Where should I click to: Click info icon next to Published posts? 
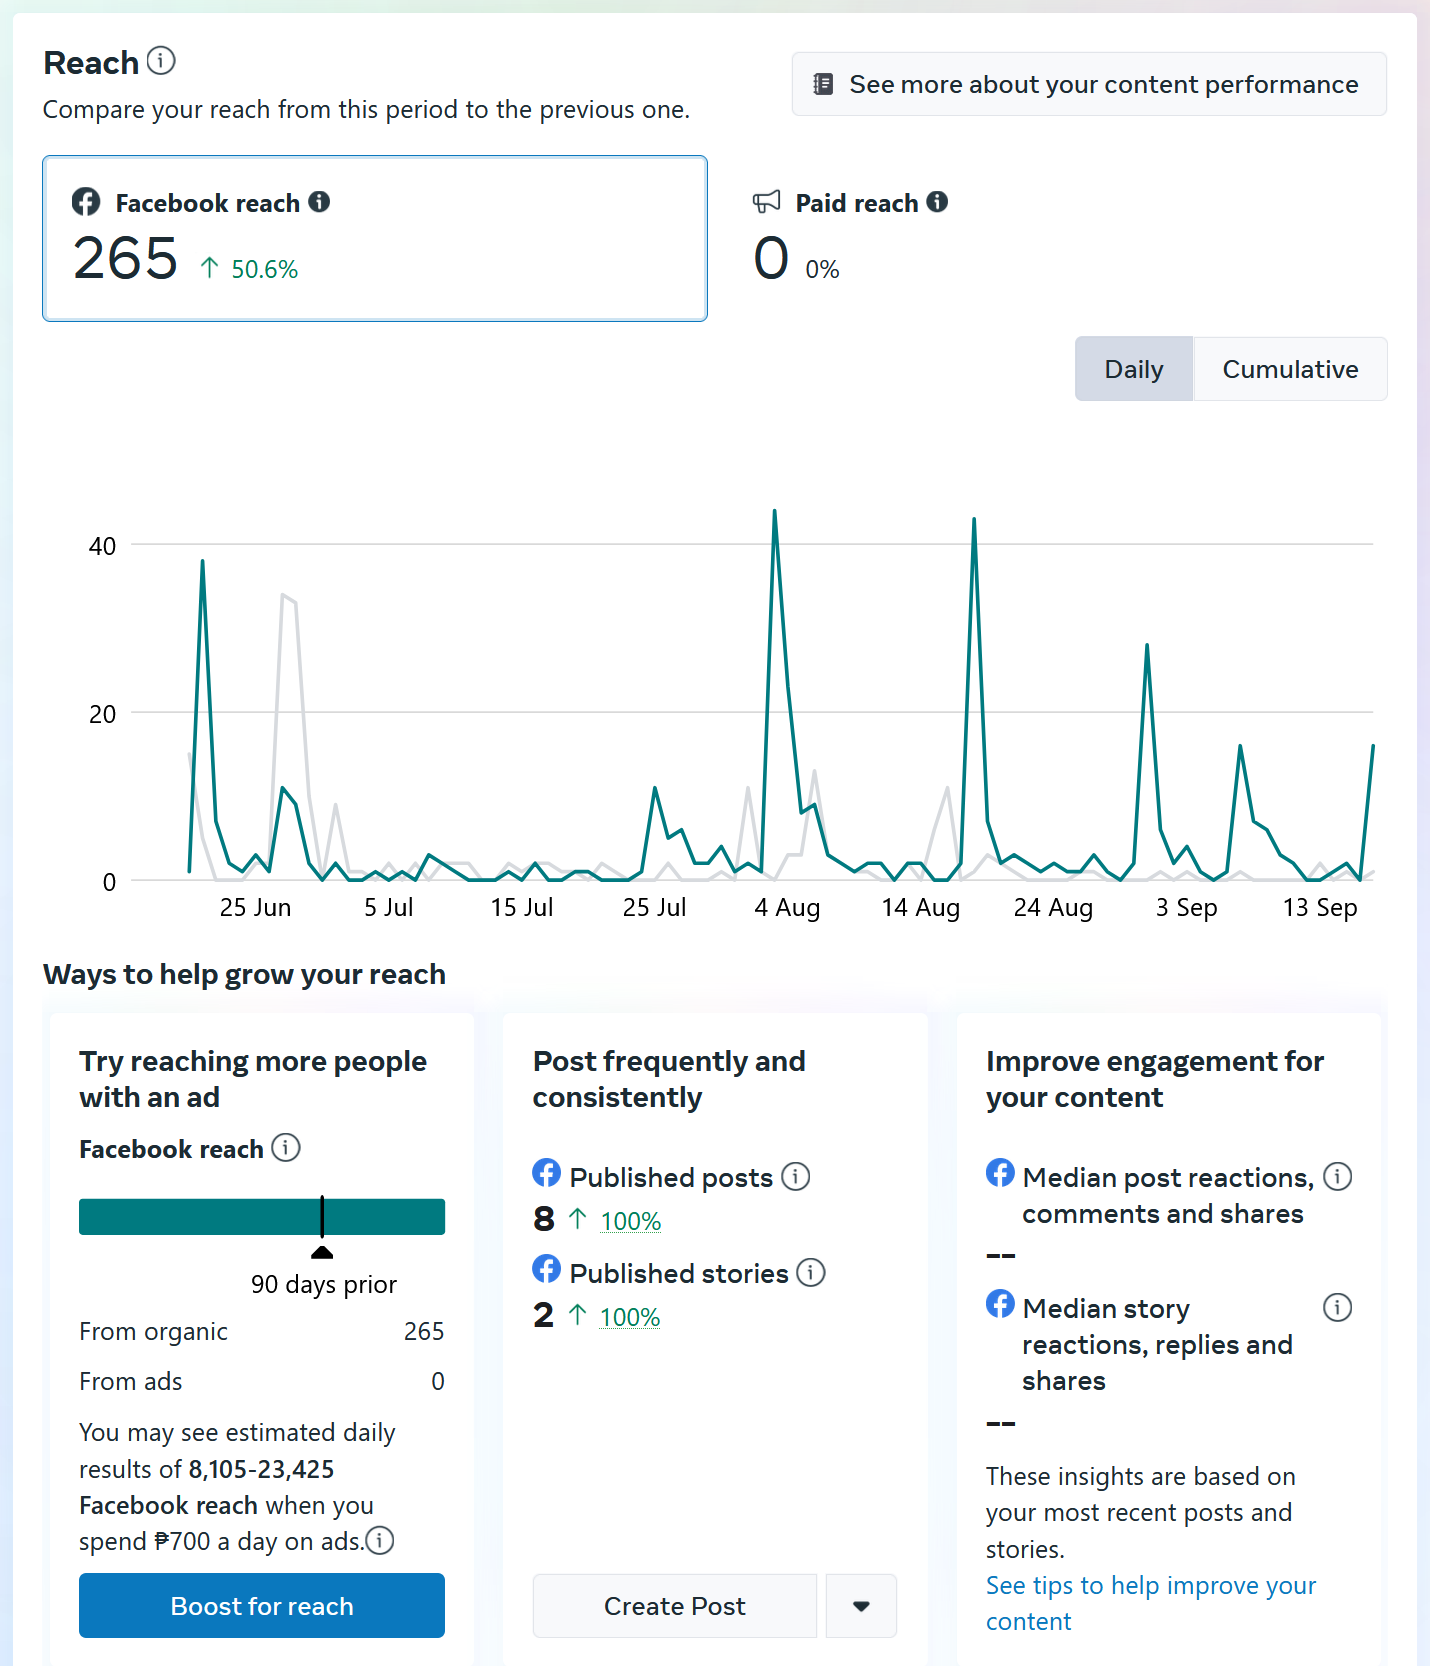(796, 1176)
